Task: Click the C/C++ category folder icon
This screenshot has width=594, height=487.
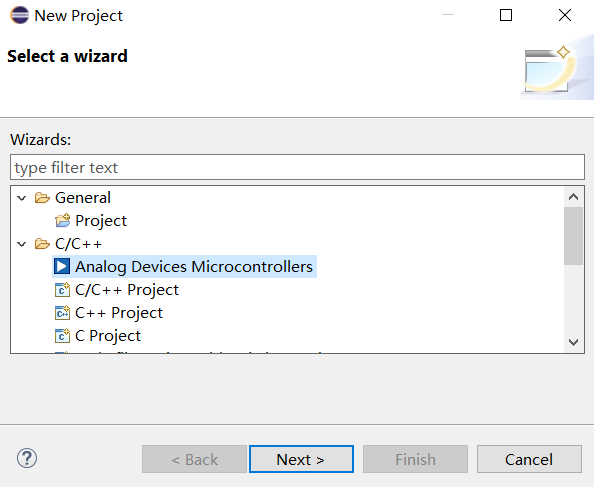Action: pyautogui.click(x=42, y=244)
